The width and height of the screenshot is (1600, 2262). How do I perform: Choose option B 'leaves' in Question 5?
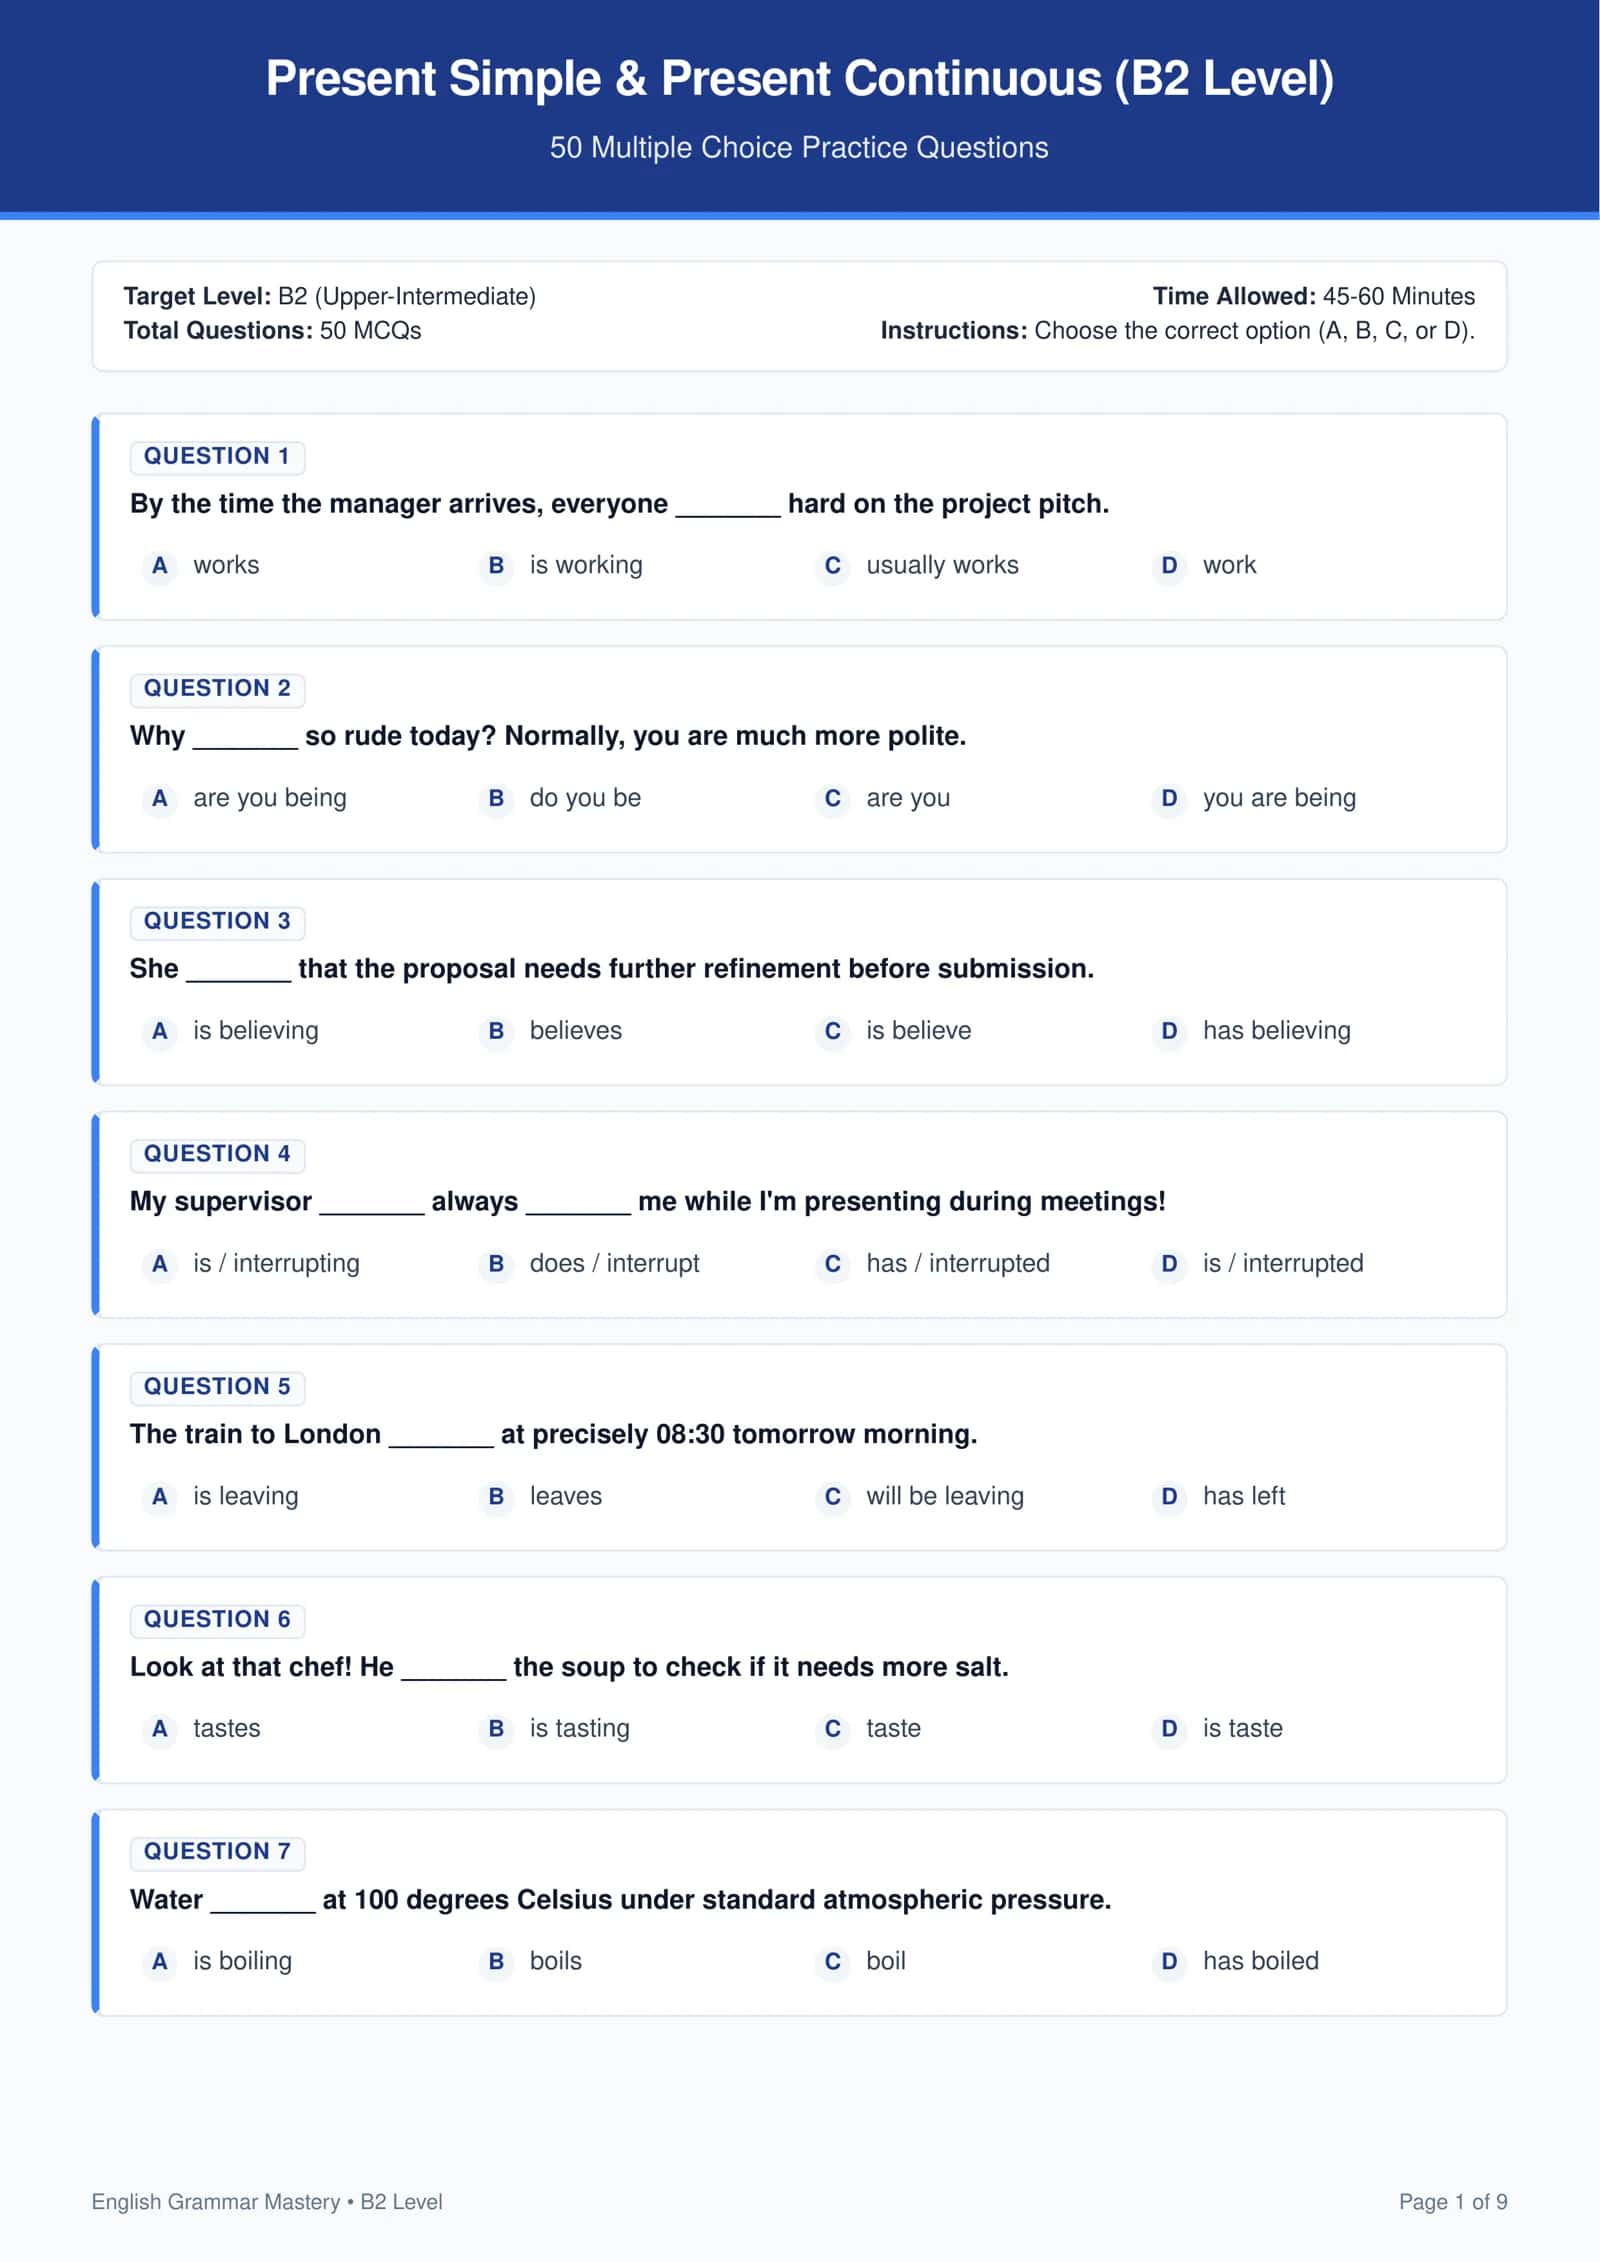(x=542, y=1497)
